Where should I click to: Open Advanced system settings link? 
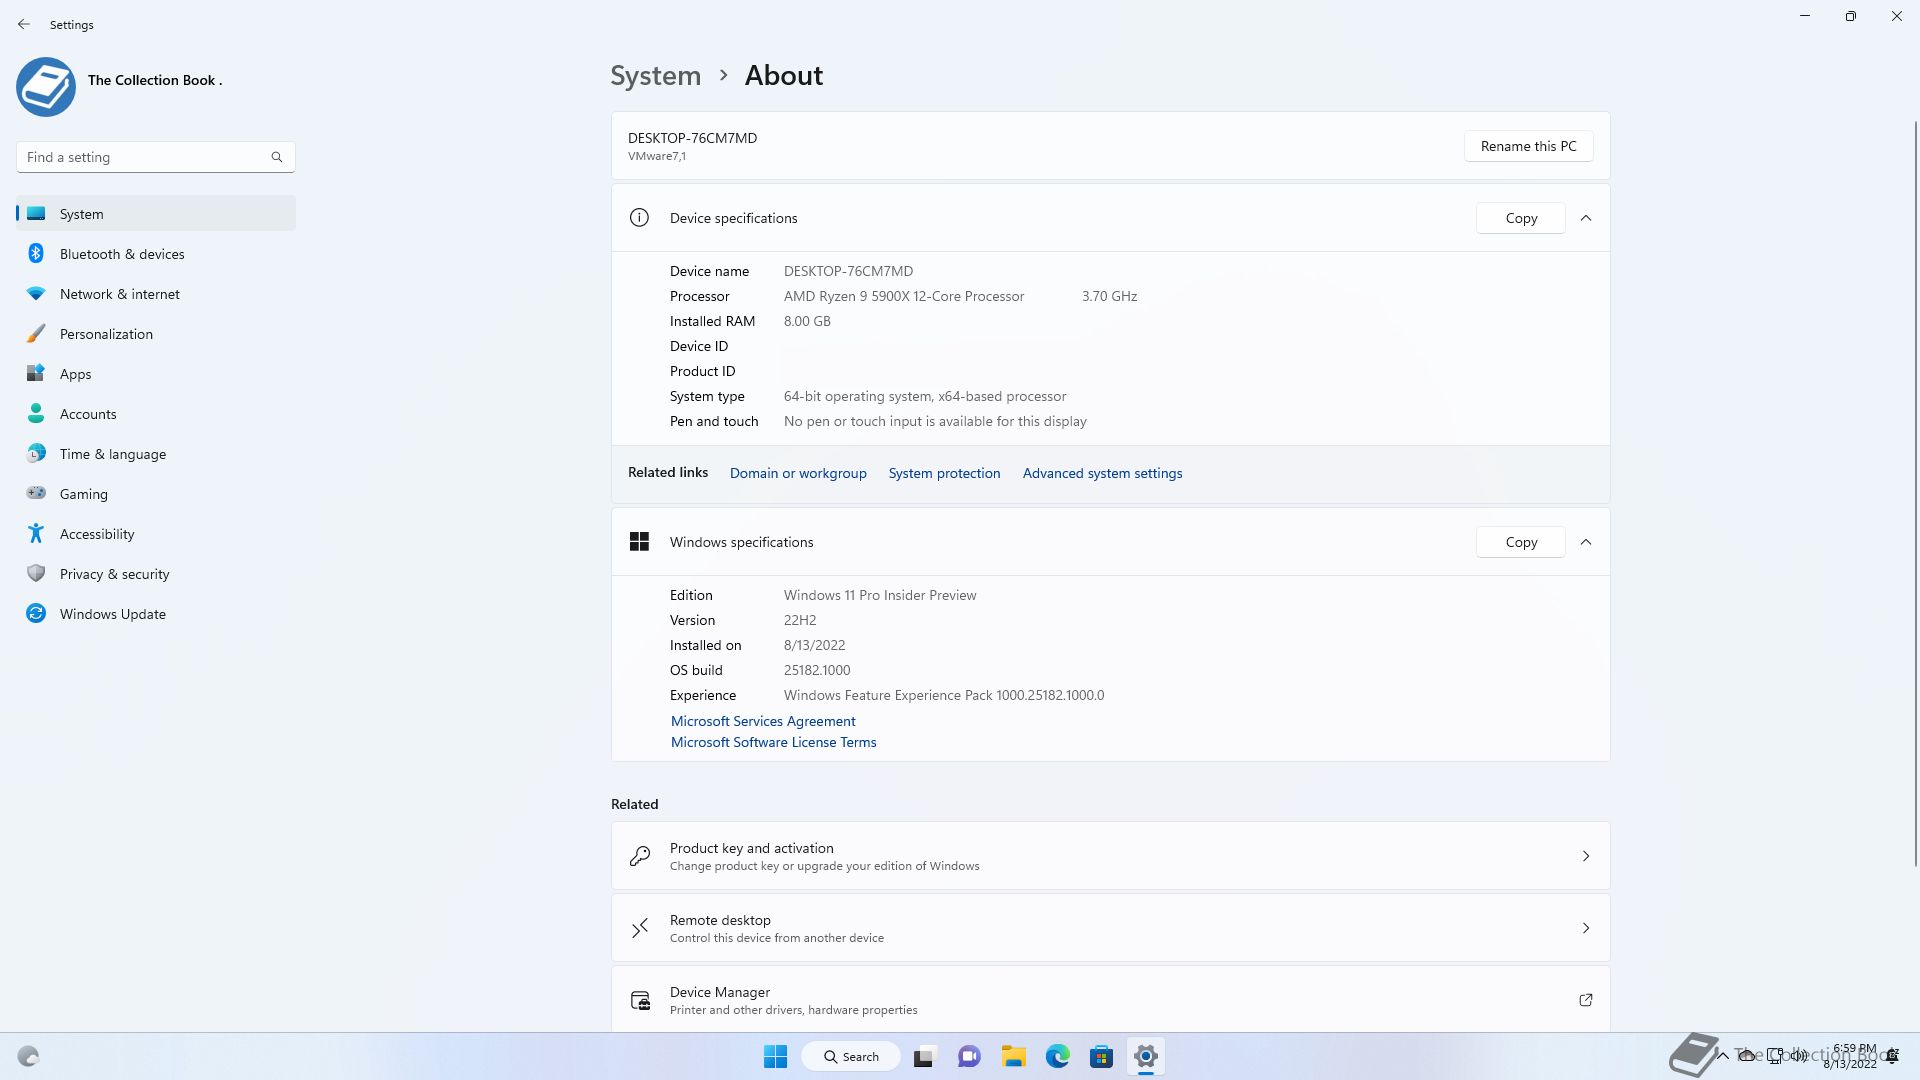(1102, 473)
